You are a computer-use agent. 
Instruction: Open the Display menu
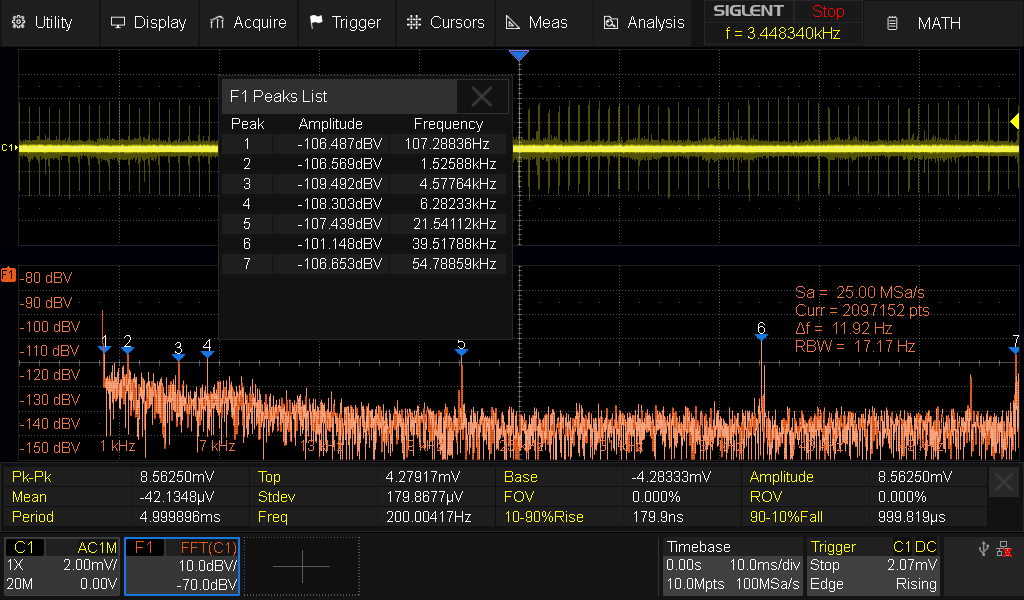coord(148,22)
